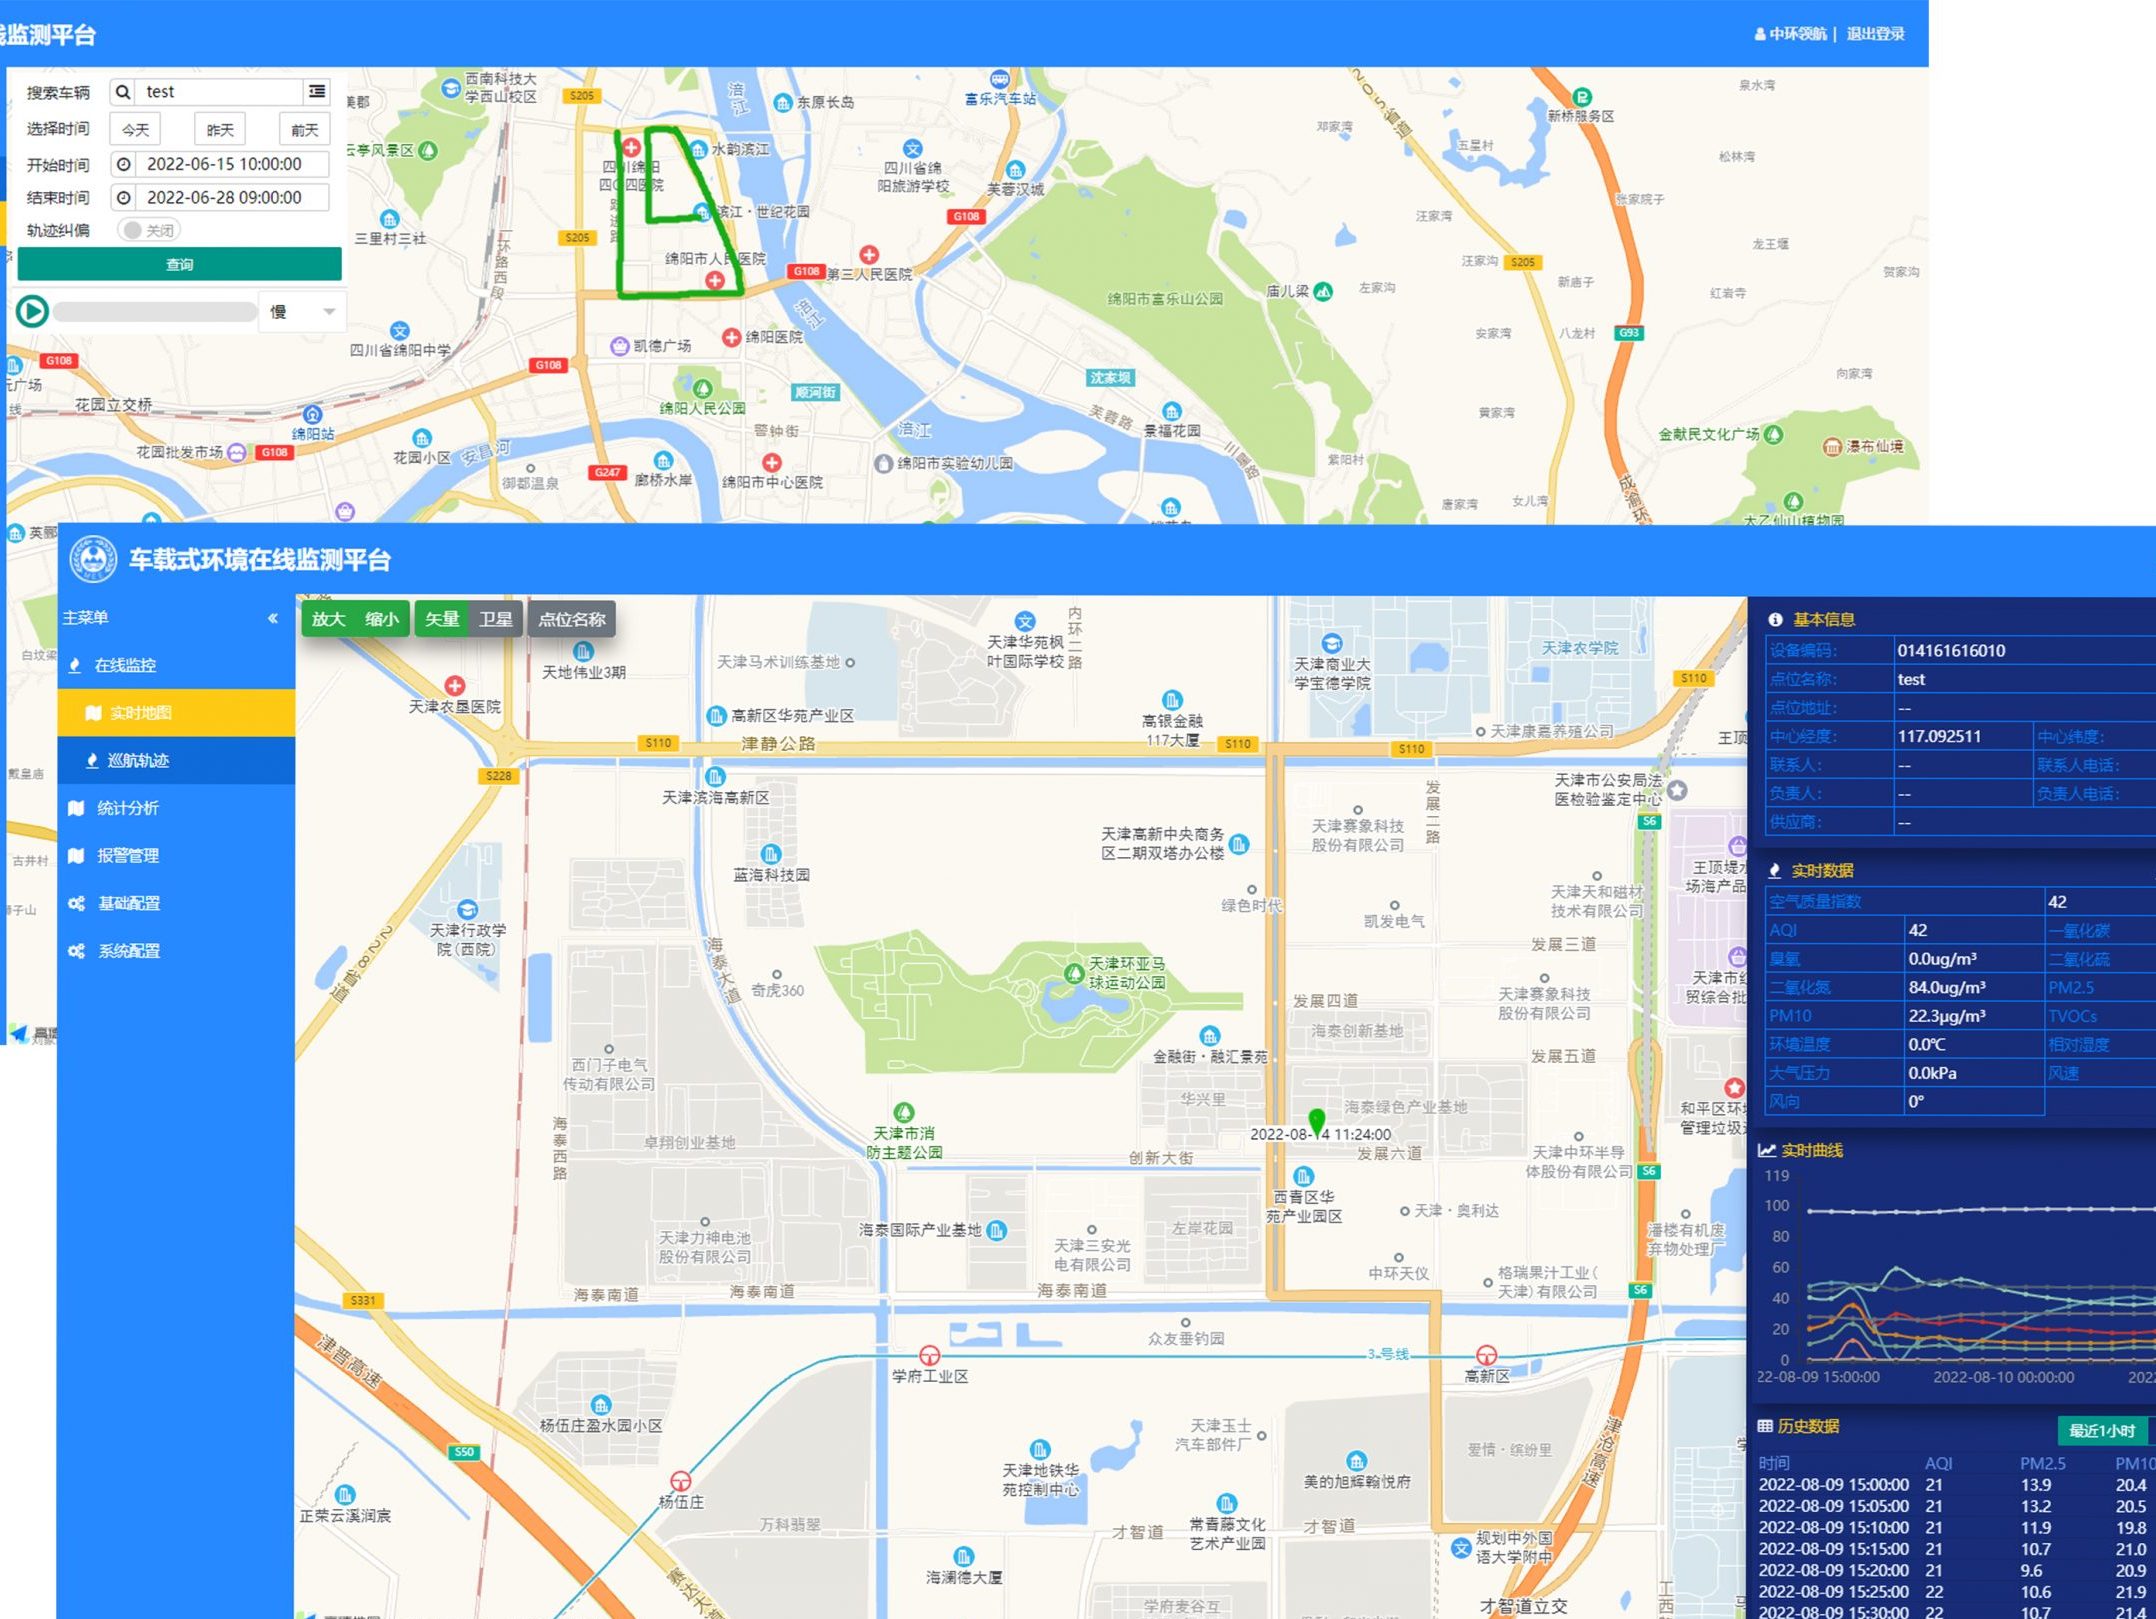Click the 开始时间 date input field
2156x1619 pixels.
point(224,164)
